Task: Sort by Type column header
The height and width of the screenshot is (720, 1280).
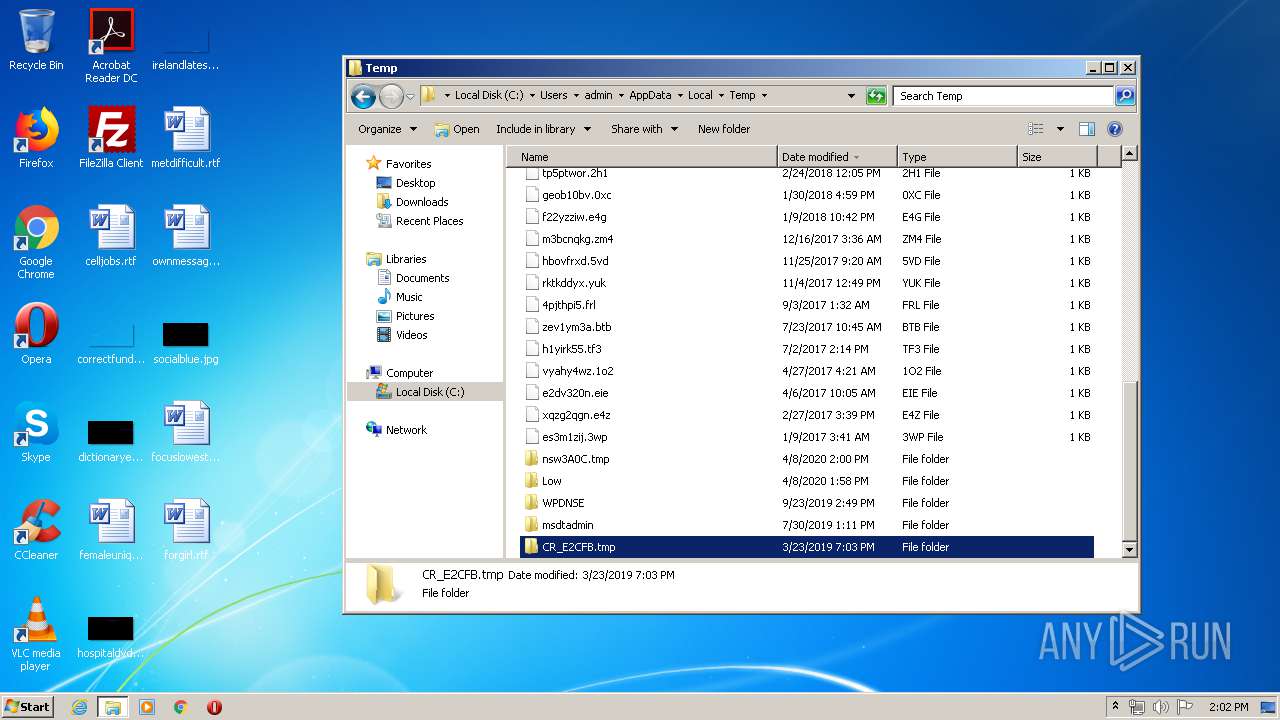Action: [957, 157]
